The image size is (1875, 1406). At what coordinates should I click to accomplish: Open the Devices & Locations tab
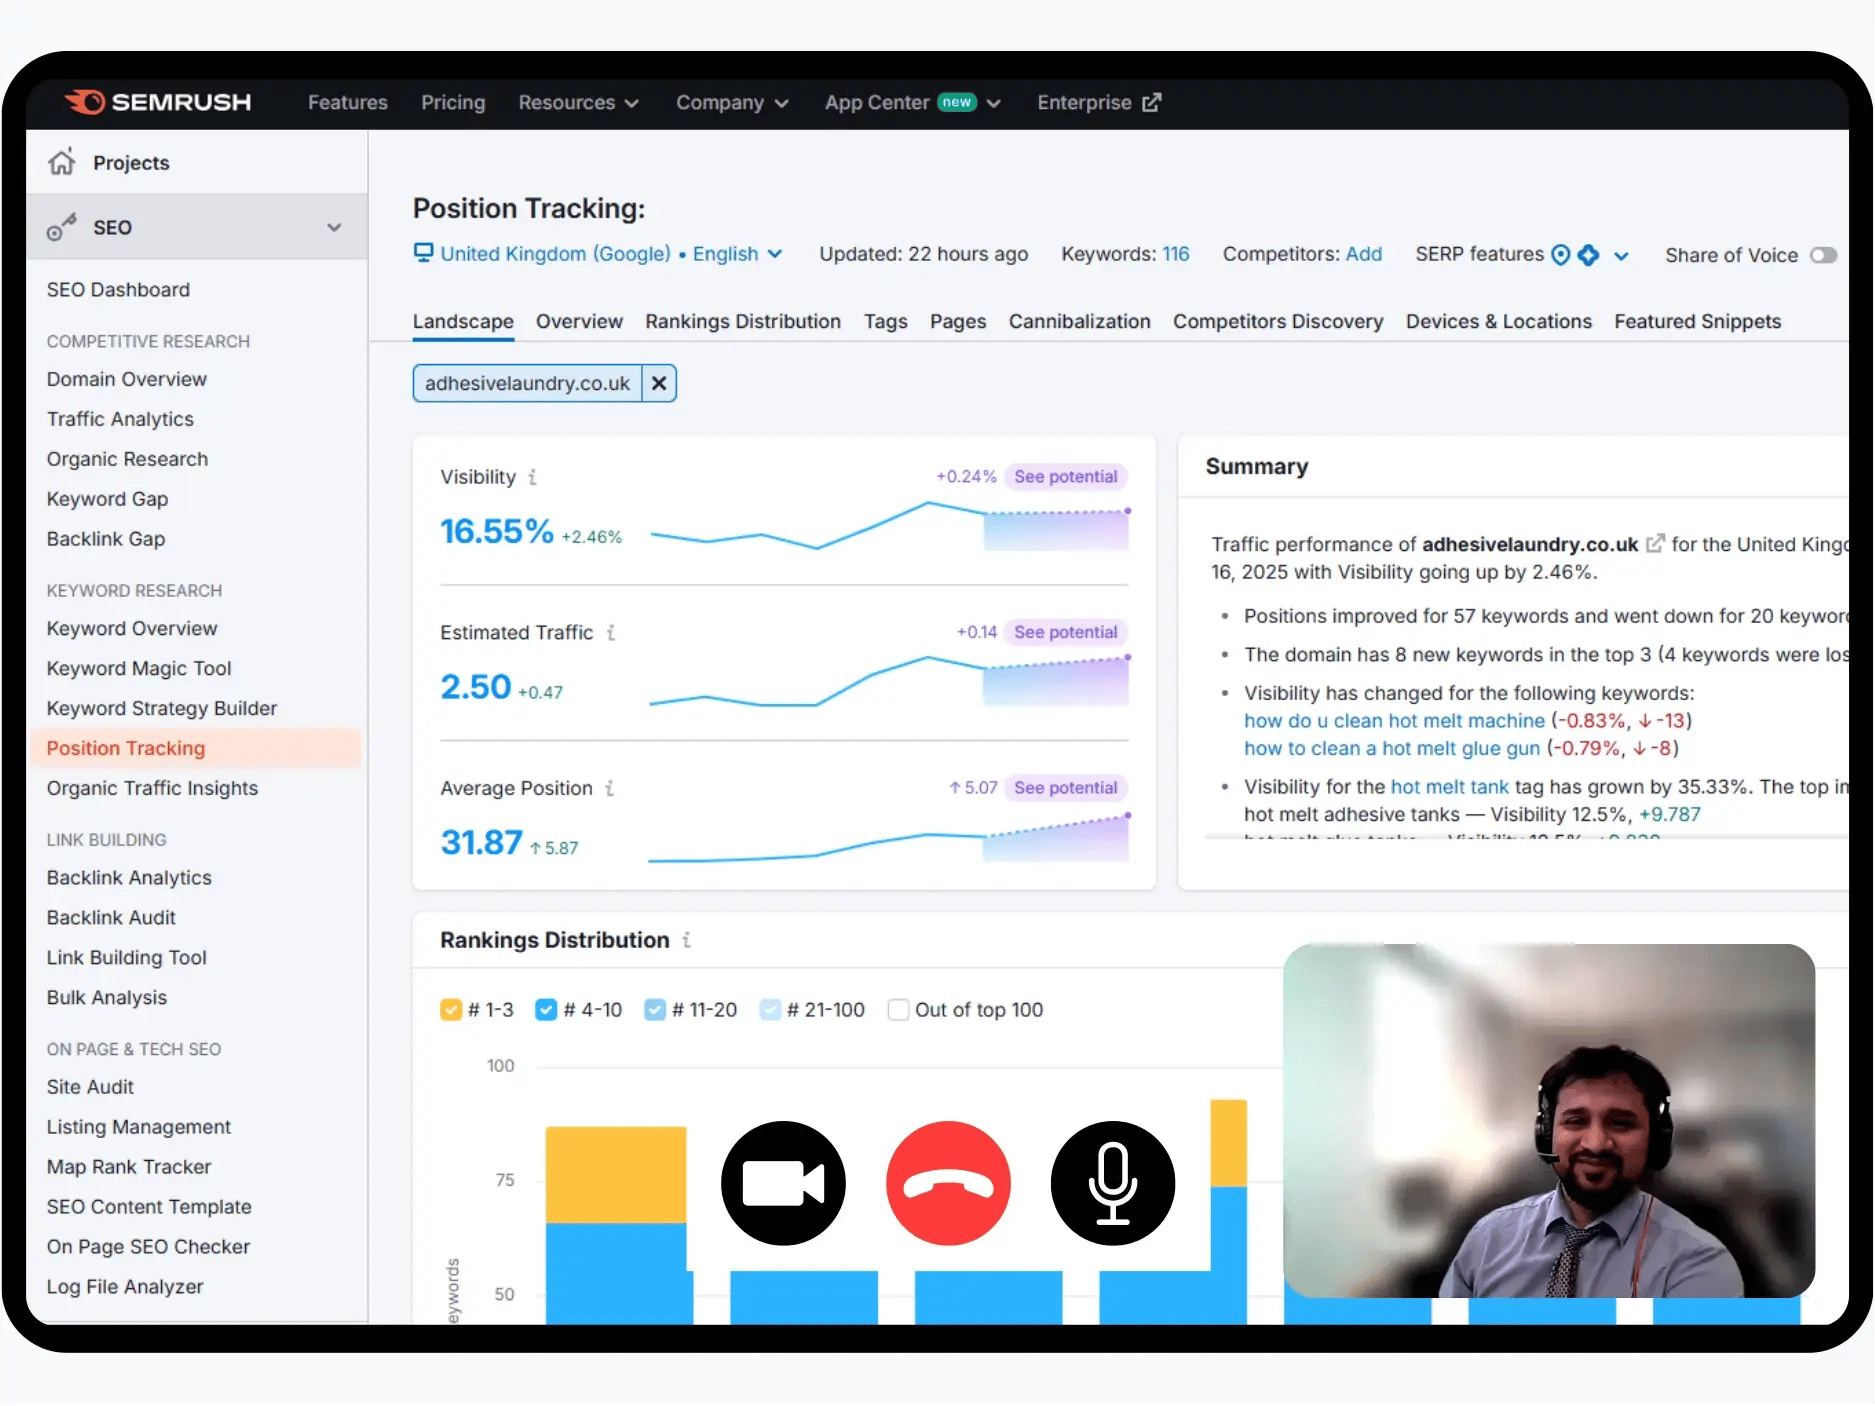pos(1498,322)
